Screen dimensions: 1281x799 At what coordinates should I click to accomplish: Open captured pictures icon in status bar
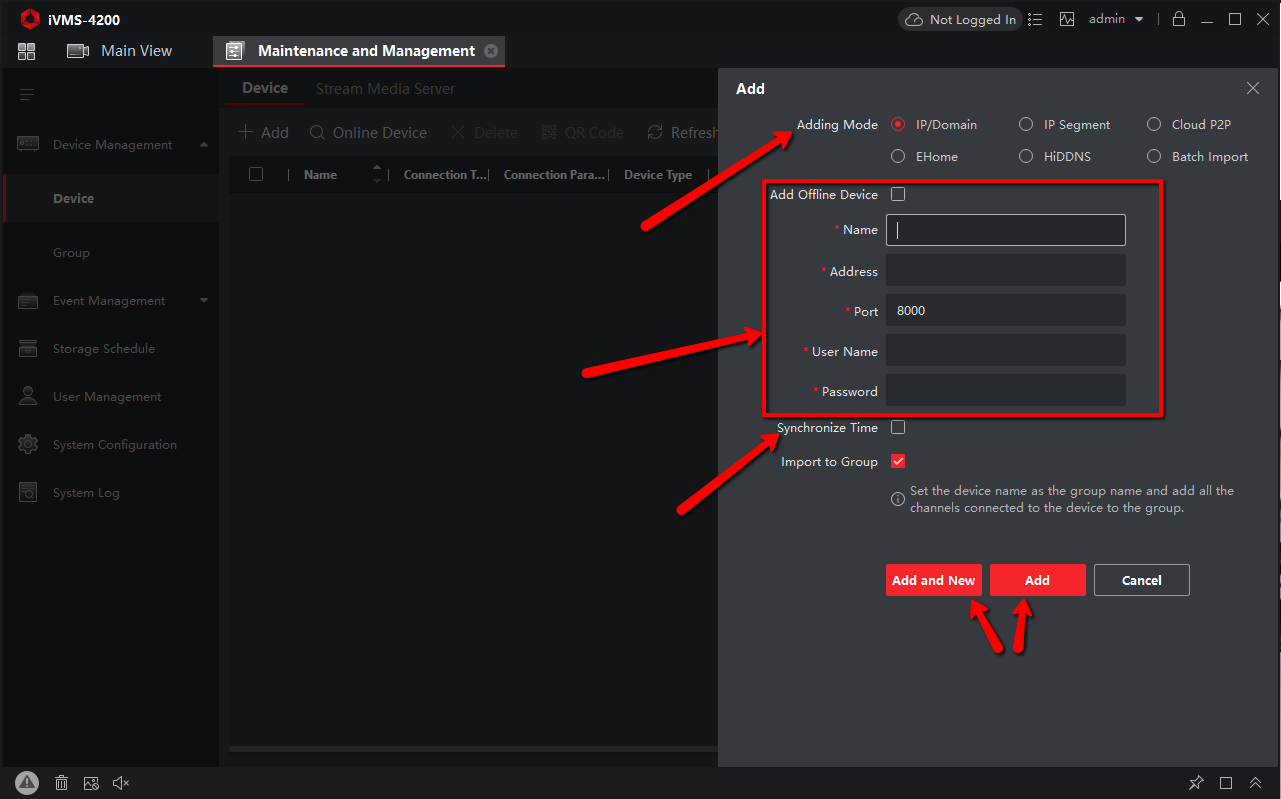(x=91, y=783)
